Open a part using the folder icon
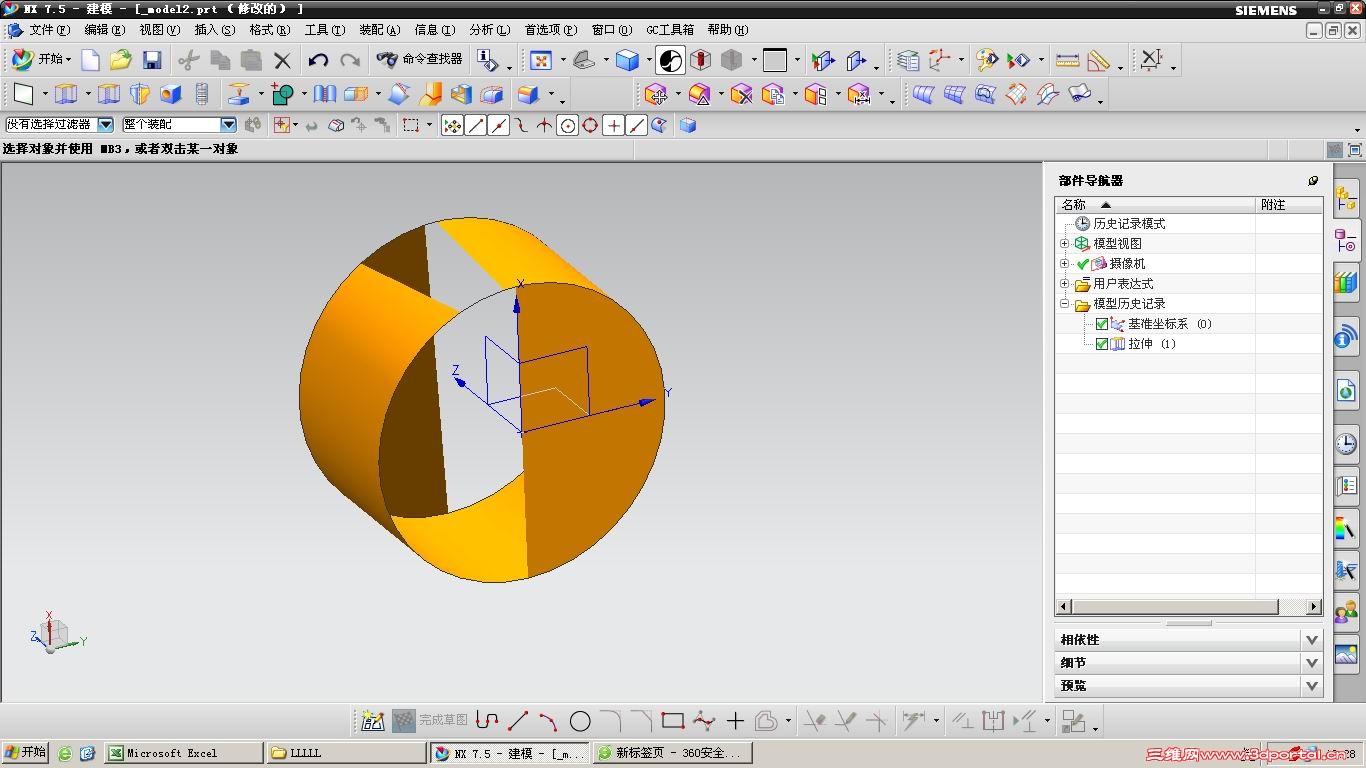The width and height of the screenshot is (1366, 768). coord(121,60)
